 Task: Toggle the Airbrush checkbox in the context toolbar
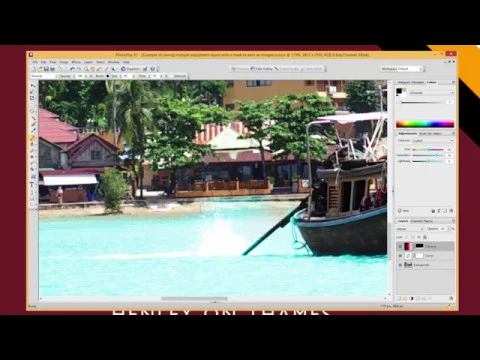pyautogui.click(x=172, y=76)
